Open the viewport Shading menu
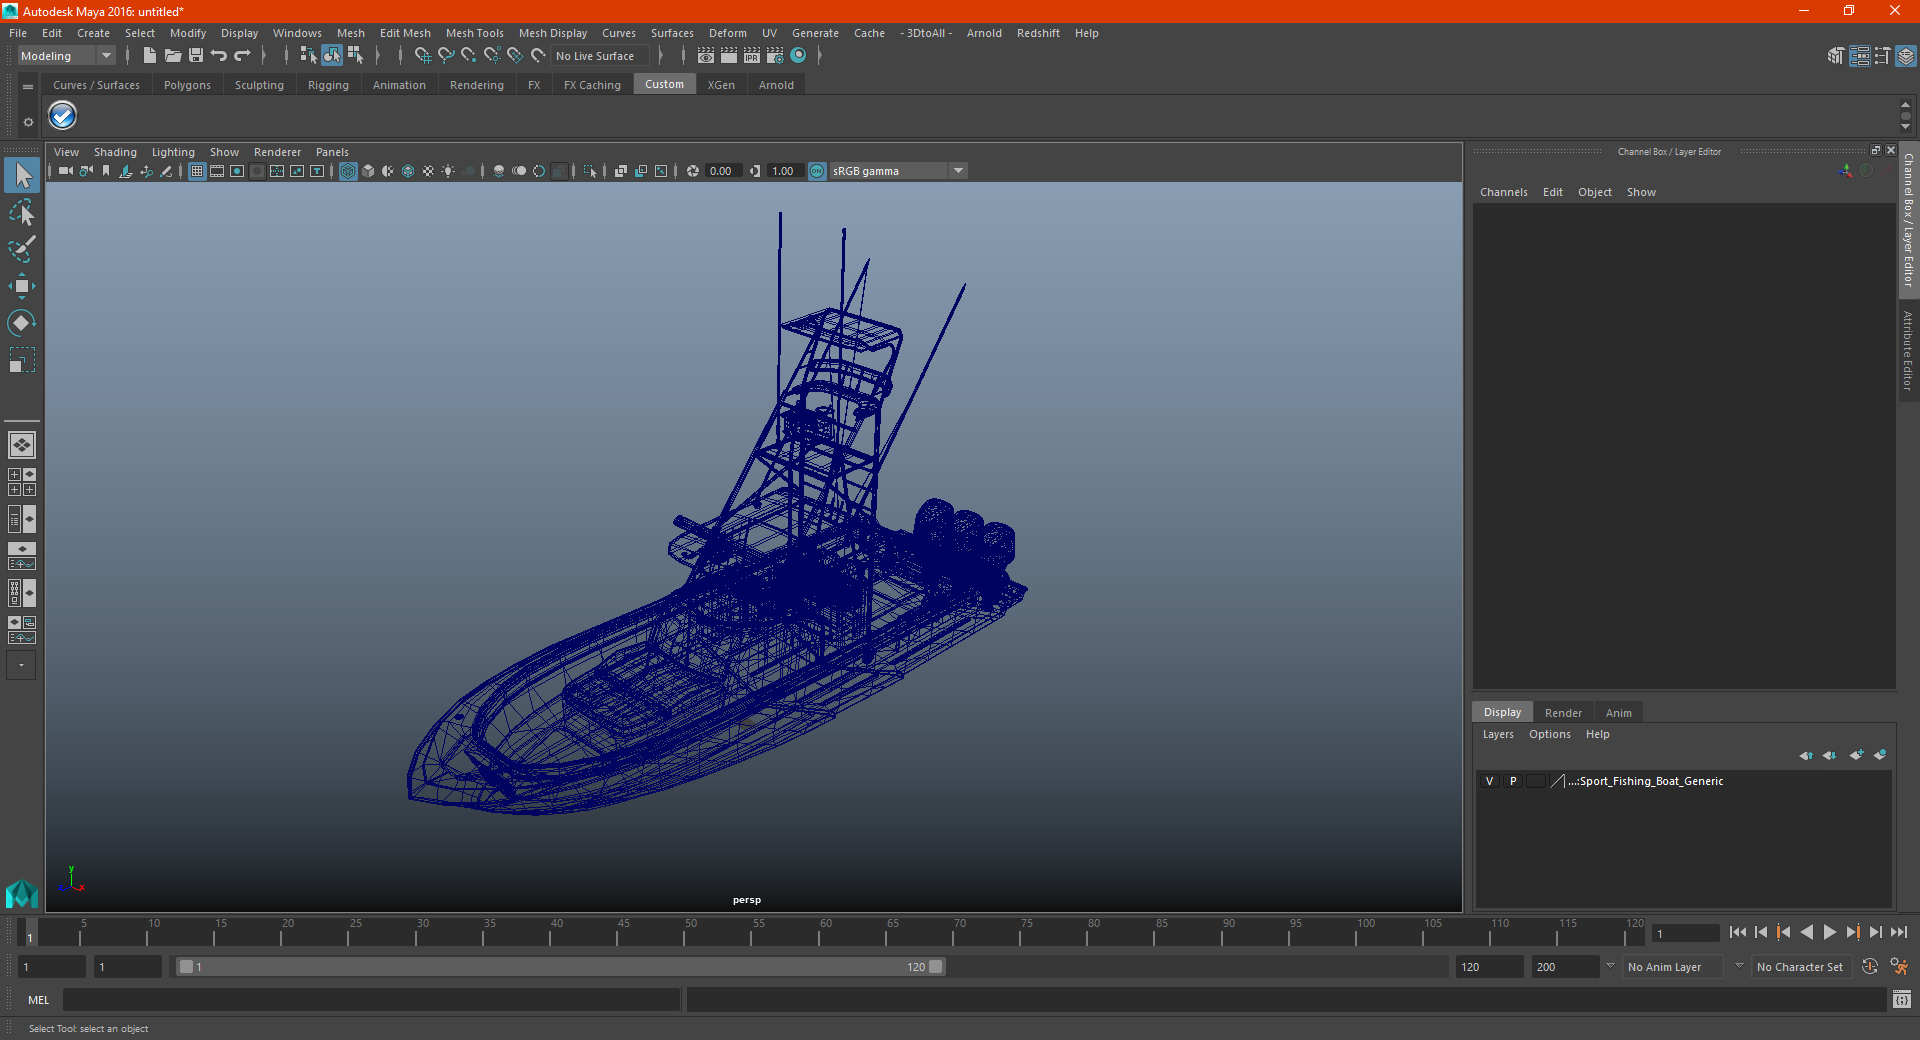 (x=115, y=152)
